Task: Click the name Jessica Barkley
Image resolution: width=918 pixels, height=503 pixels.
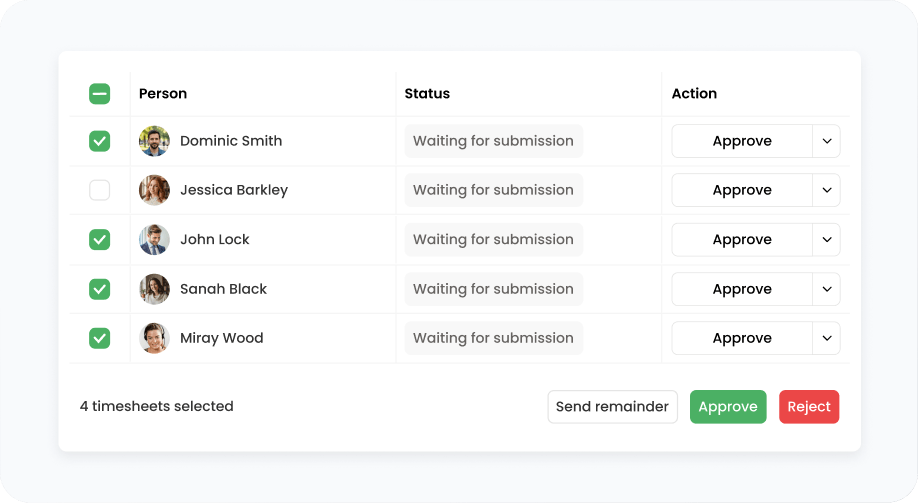Action: pyautogui.click(x=234, y=190)
